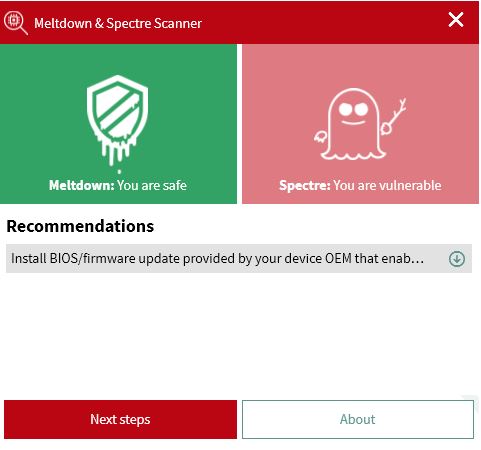Click the download arrow circle icon
Image resolution: width=481 pixels, height=450 pixels.
(456, 259)
